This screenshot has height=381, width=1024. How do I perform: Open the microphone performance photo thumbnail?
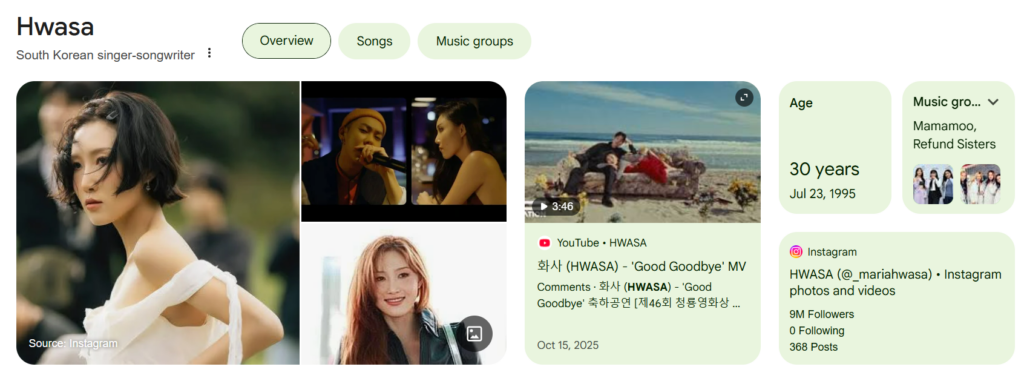404,151
